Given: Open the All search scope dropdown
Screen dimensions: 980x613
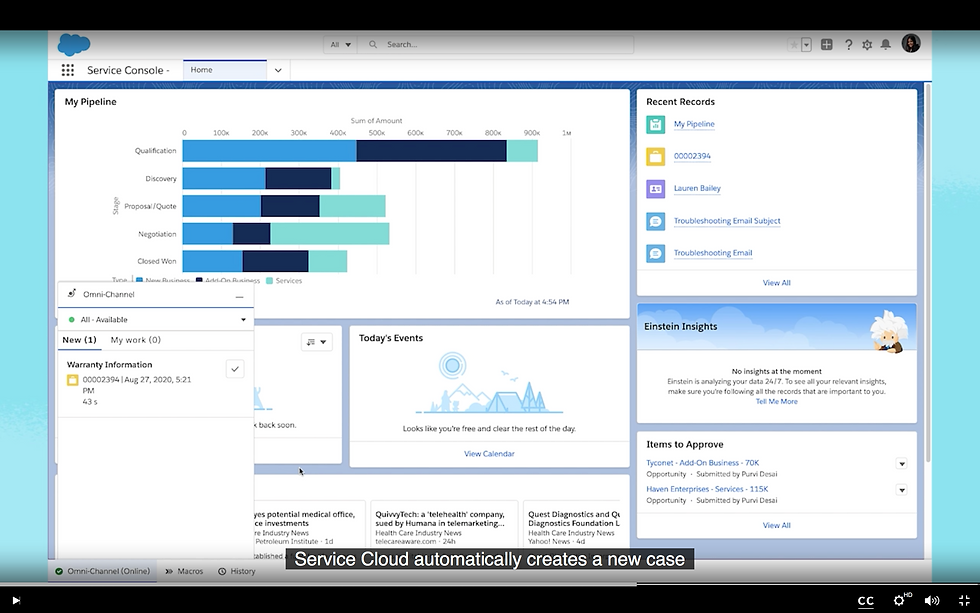Looking at the screenshot, I should (x=340, y=44).
